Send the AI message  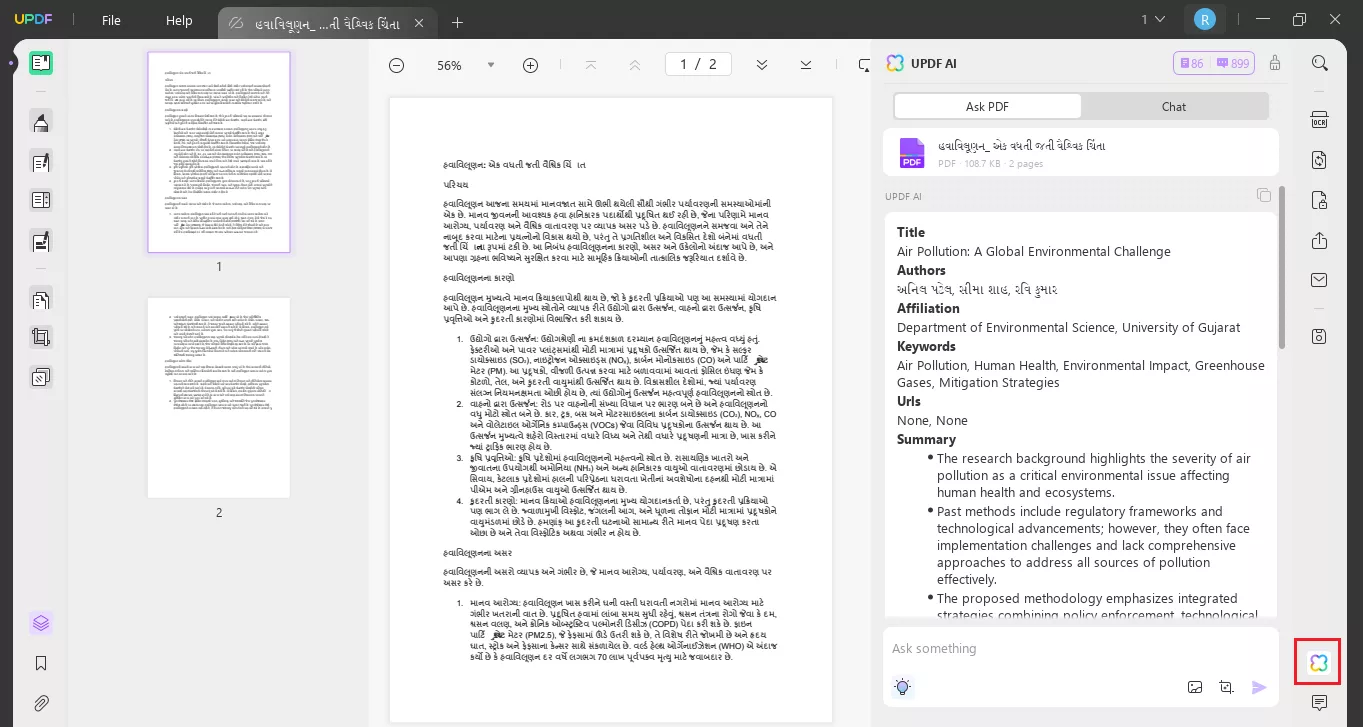click(x=1259, y=687)
